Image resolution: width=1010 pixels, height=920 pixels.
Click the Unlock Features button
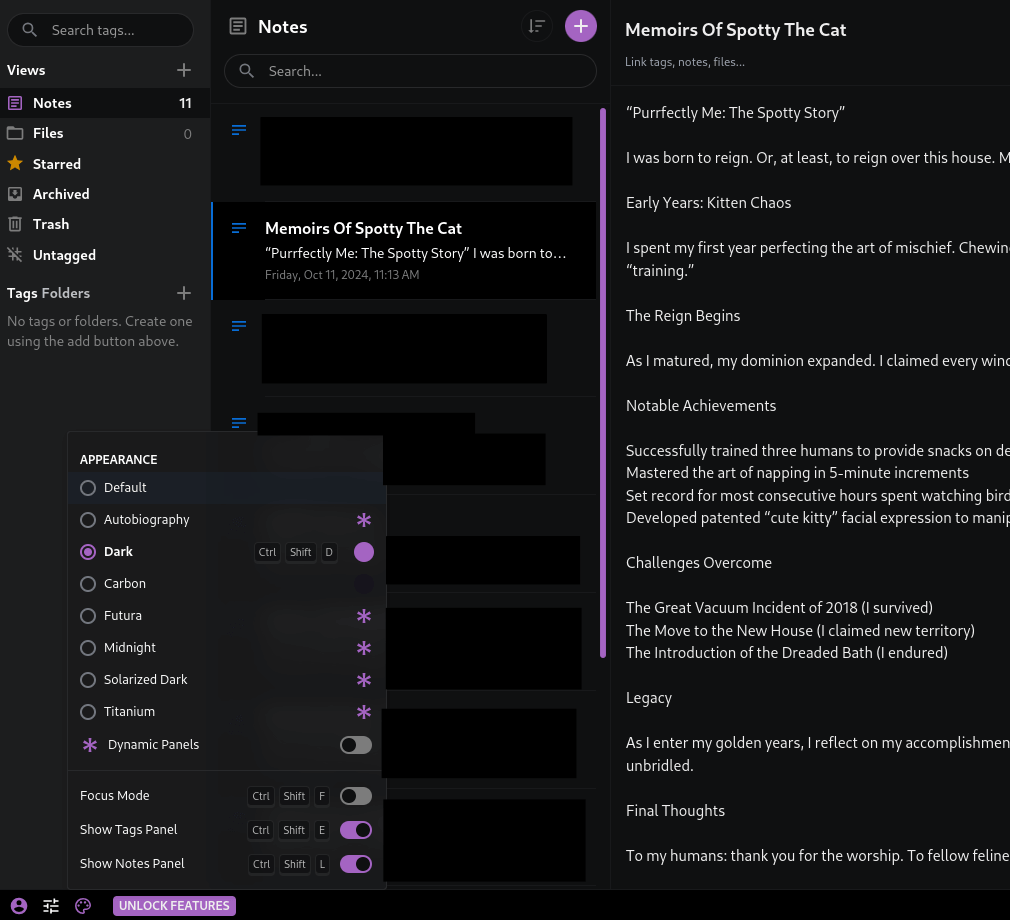[x=174, y=906]
